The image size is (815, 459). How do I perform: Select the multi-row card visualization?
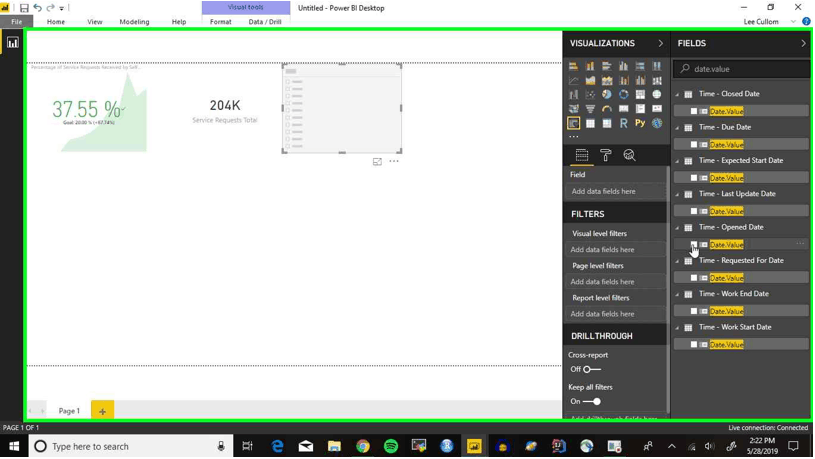640,109
